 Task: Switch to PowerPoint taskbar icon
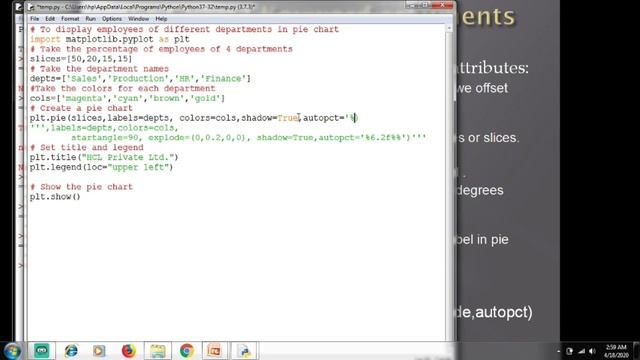coord(215,351)
